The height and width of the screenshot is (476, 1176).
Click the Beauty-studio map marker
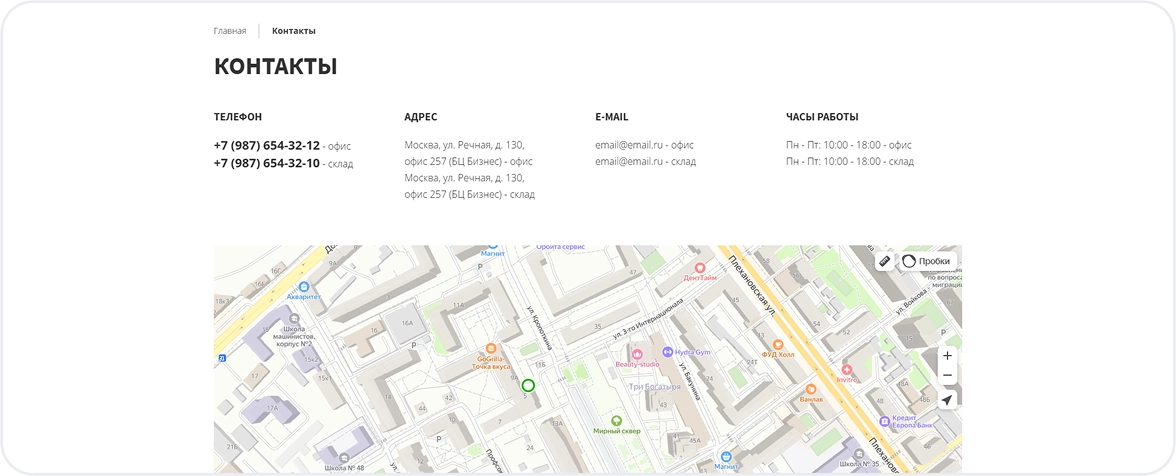tap(638, 354)
